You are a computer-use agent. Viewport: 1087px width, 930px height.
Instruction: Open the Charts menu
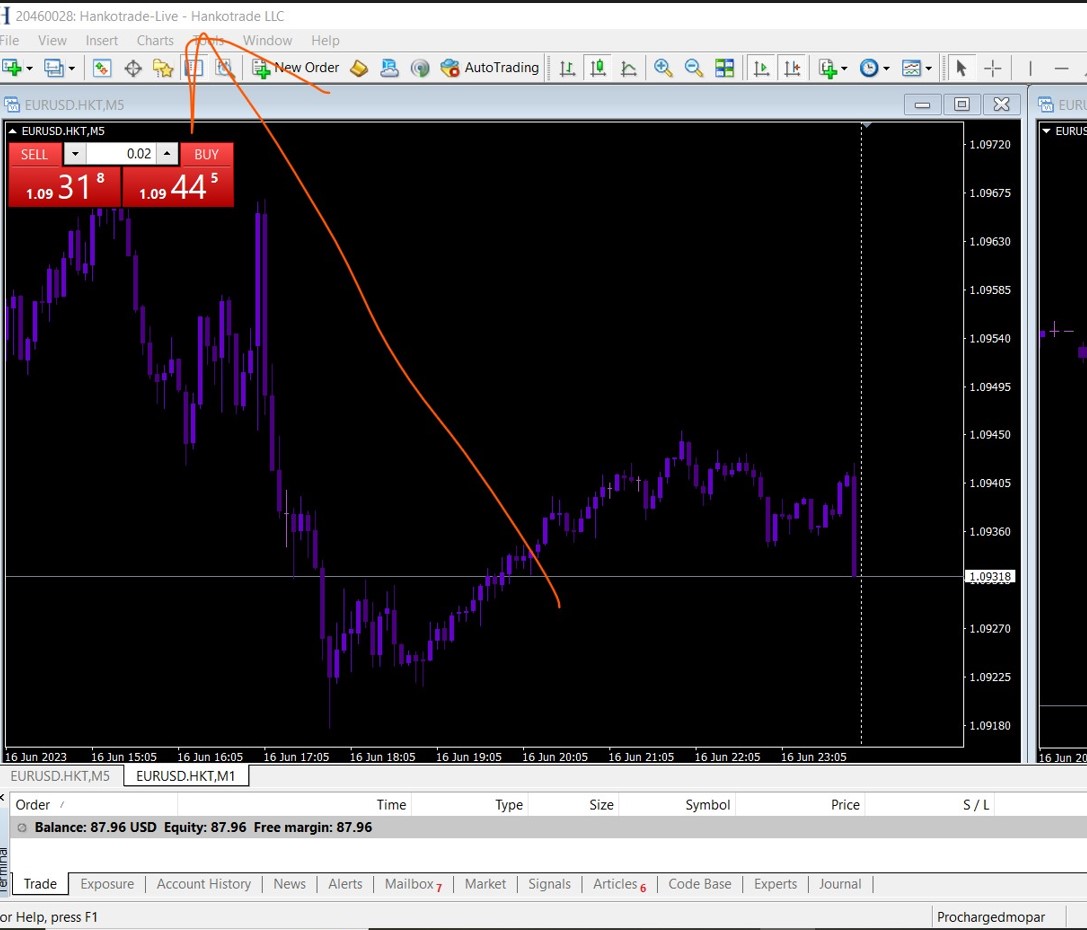(155, 40)
